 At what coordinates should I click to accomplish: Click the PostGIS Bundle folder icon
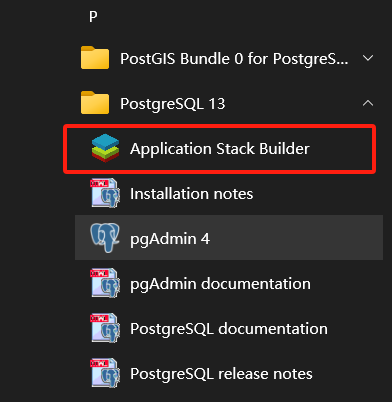[95, 58]
